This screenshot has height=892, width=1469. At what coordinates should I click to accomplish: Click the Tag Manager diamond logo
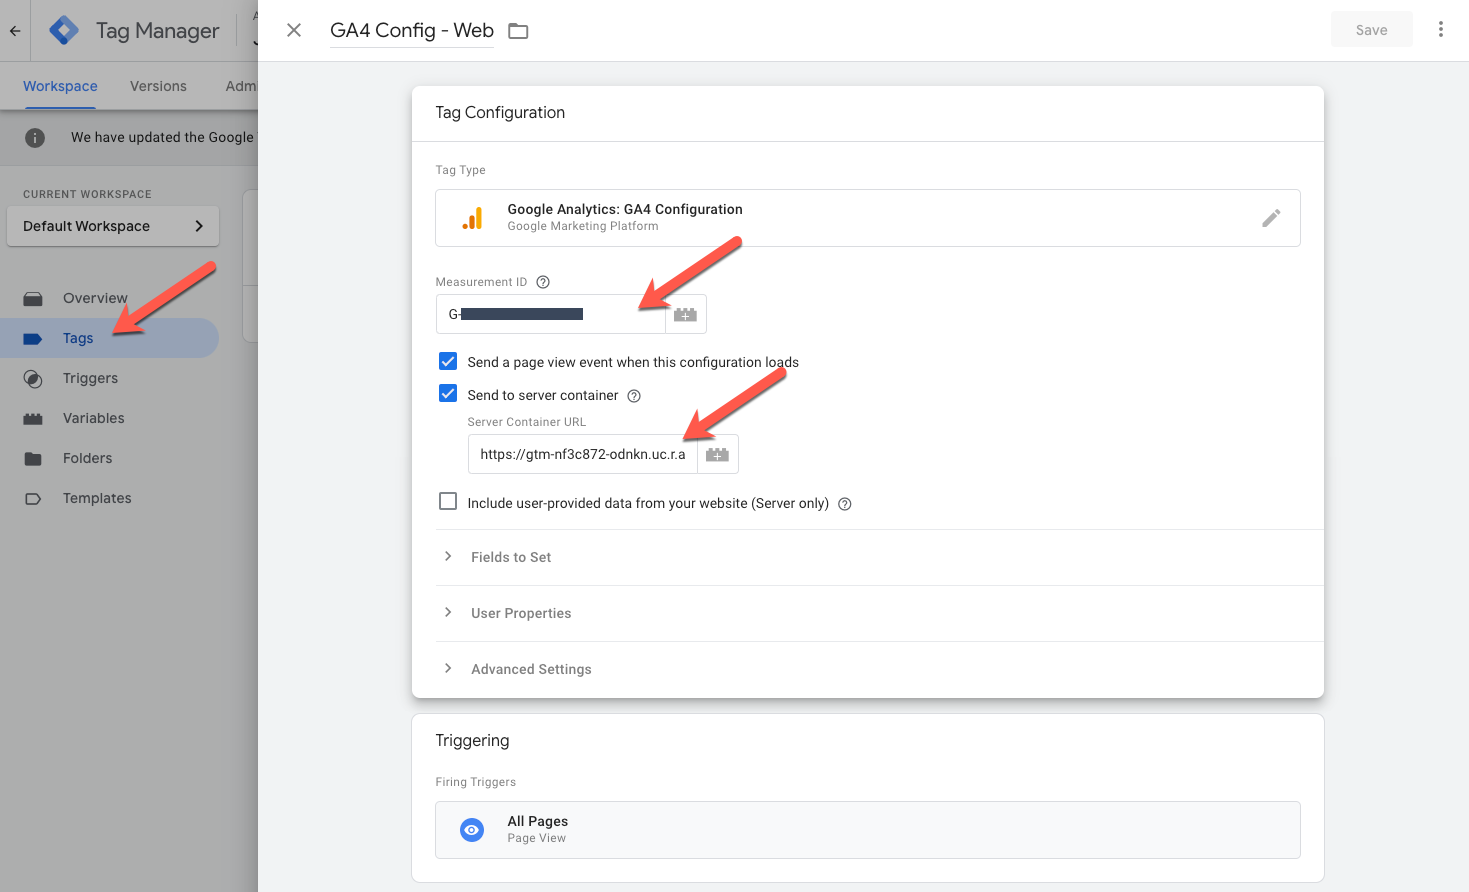pyautogui.click(x=64, y=30)
